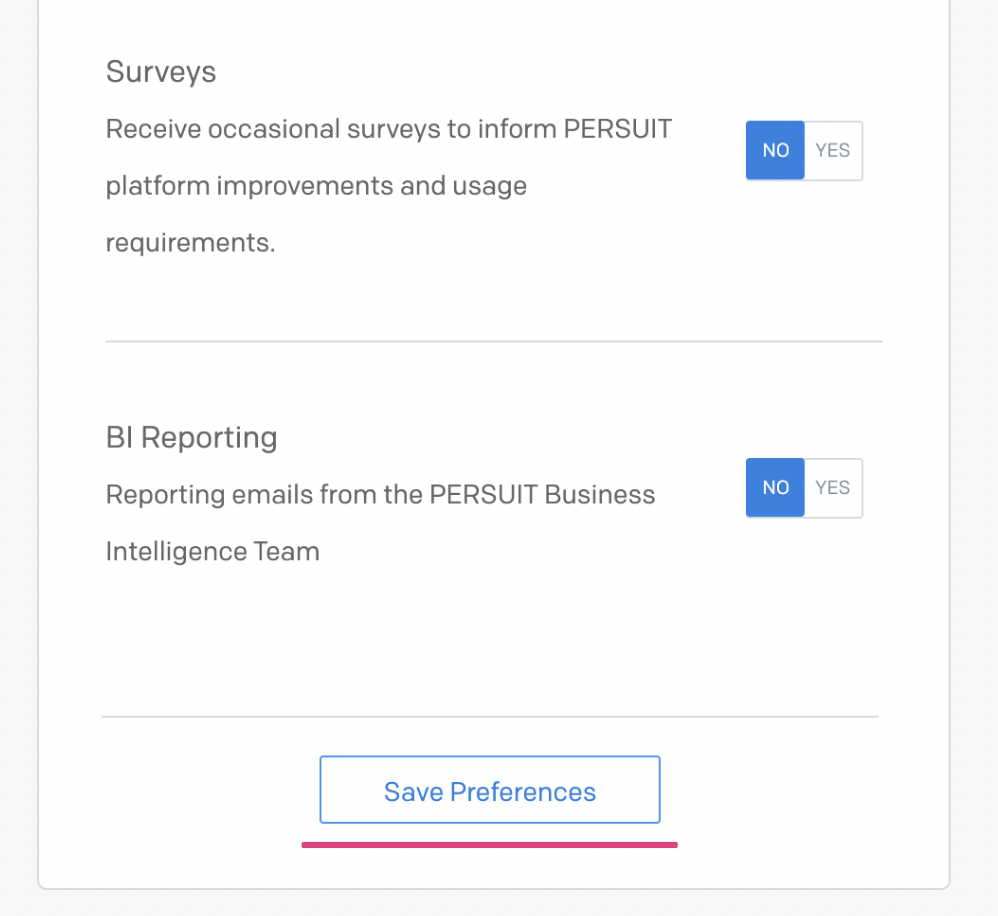Click the pink bar beneath Save Preferences
Viewport: 998px width, 916px height.
click(489, 845)
